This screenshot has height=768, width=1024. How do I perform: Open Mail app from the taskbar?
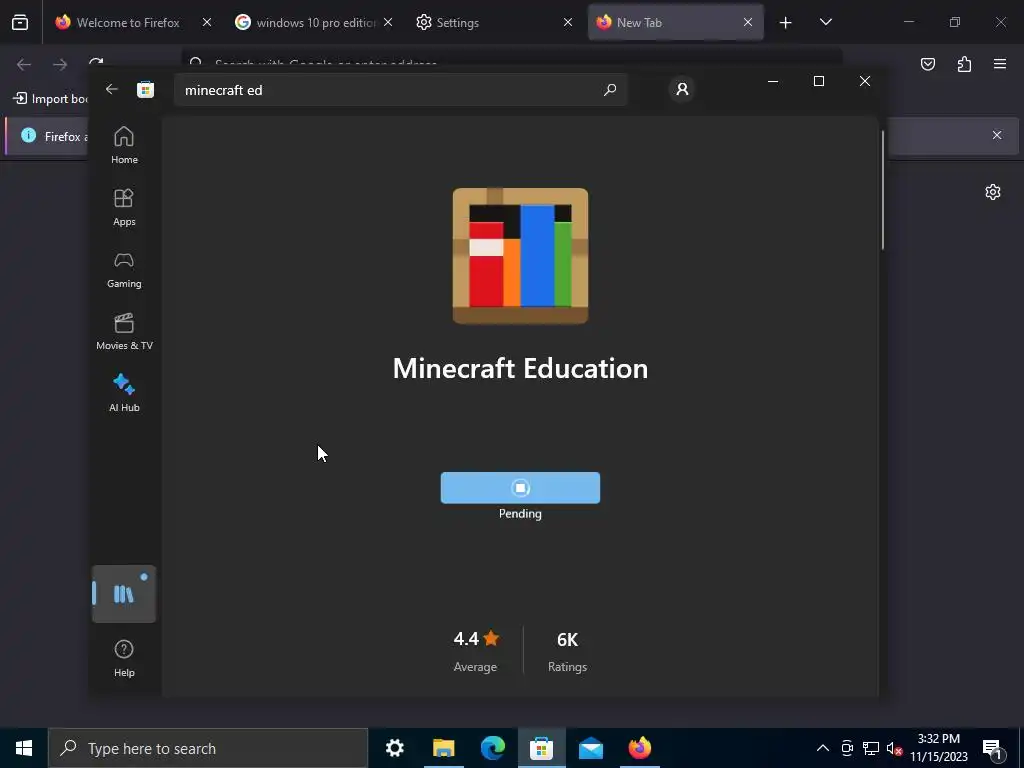[x=590, y=748]
